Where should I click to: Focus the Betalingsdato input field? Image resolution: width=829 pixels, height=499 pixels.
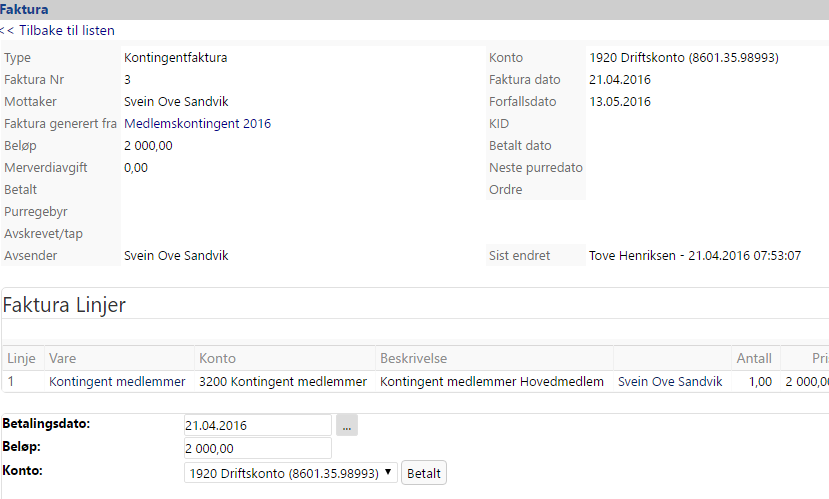(257, 426)
